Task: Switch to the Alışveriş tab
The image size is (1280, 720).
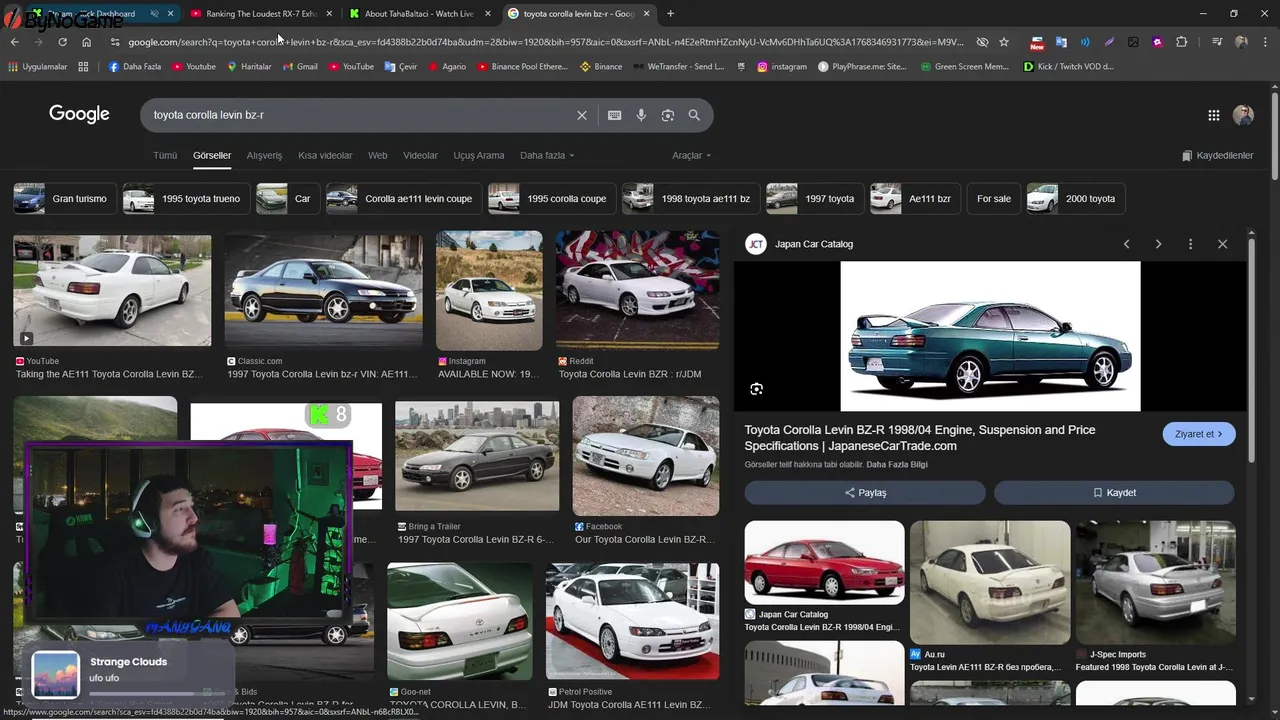Action: (x=264, y=156)
